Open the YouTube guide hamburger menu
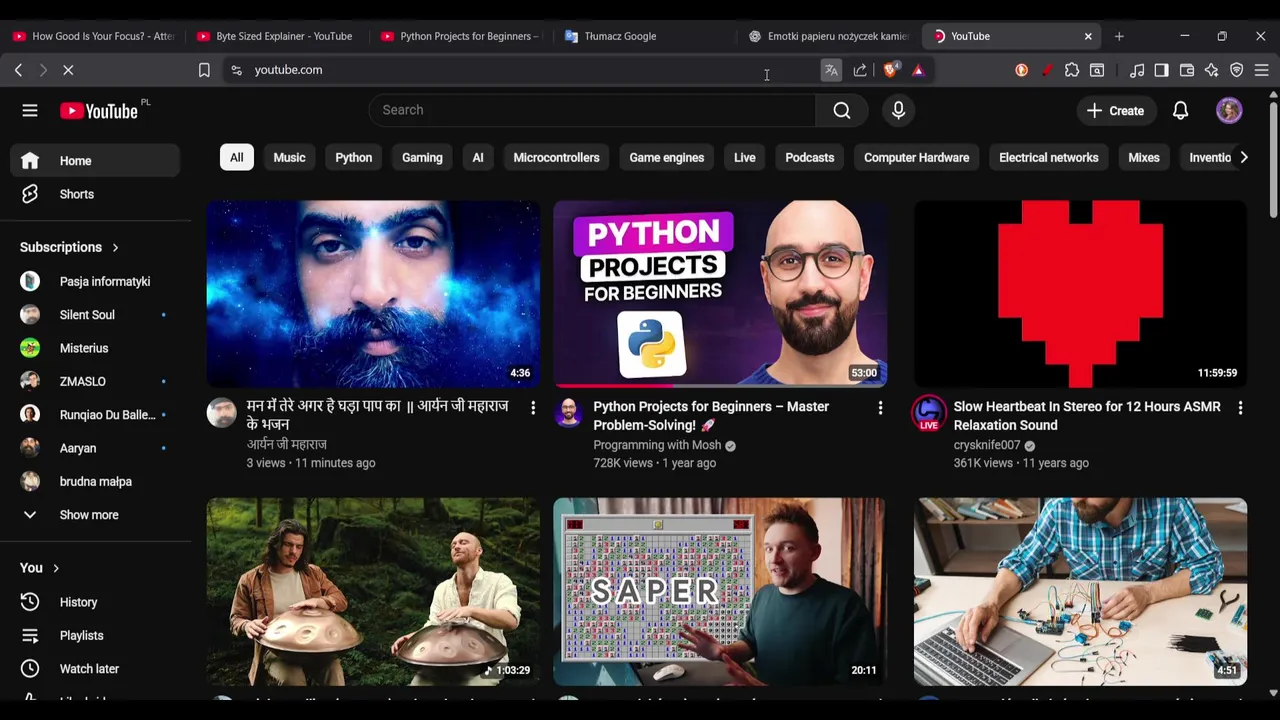1280x720 pixels. pos(30,110)
